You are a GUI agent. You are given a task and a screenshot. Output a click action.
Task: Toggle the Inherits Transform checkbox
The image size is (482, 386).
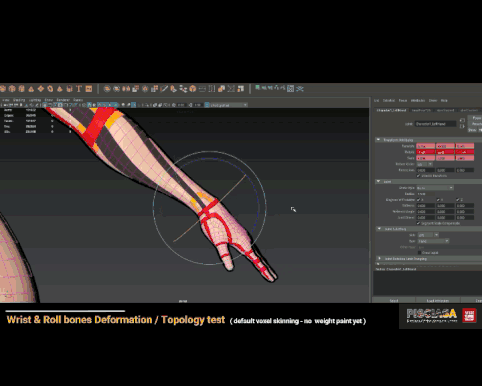tap(418, 176)
